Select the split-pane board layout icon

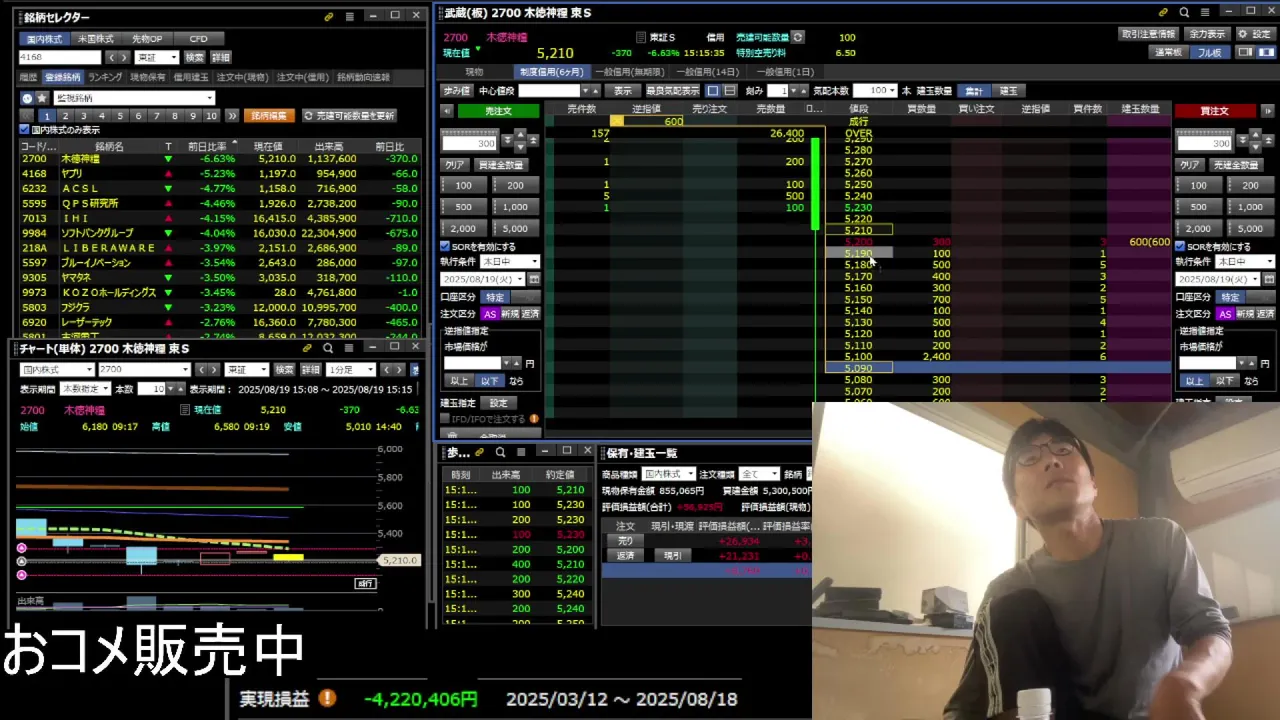click(x=730, y=90)
